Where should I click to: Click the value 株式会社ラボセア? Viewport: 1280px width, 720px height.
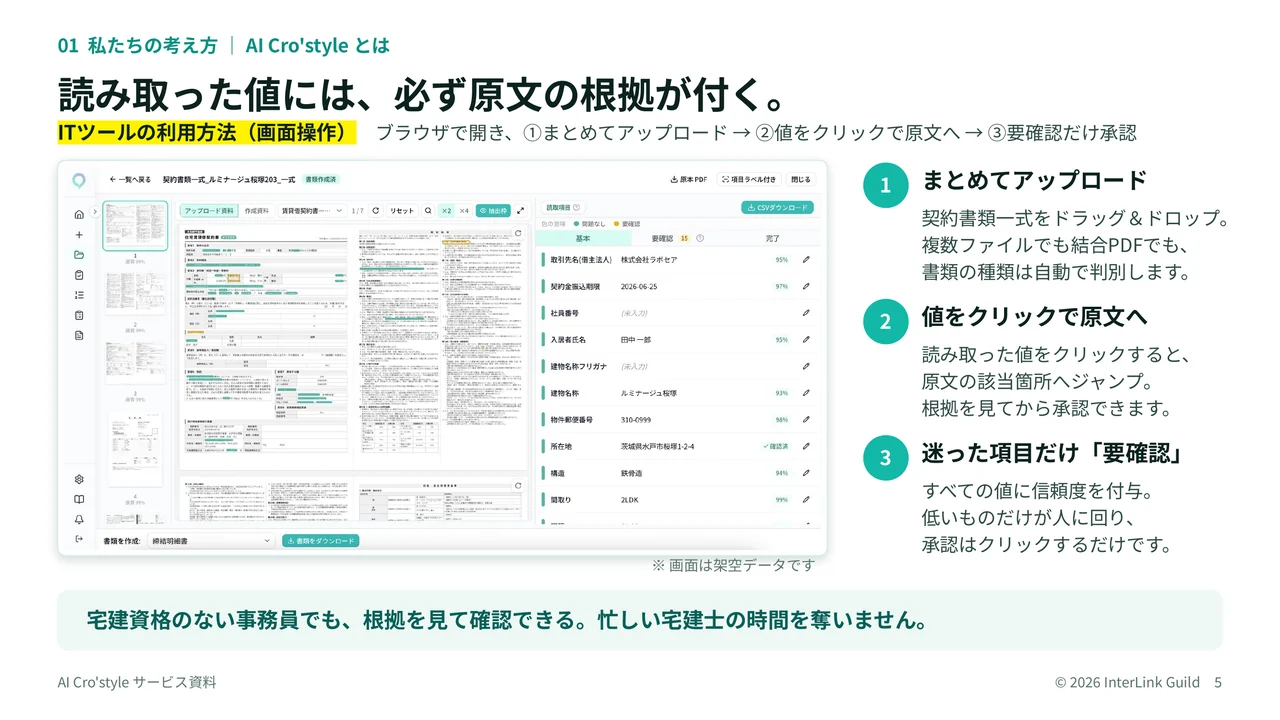(649, 259)
